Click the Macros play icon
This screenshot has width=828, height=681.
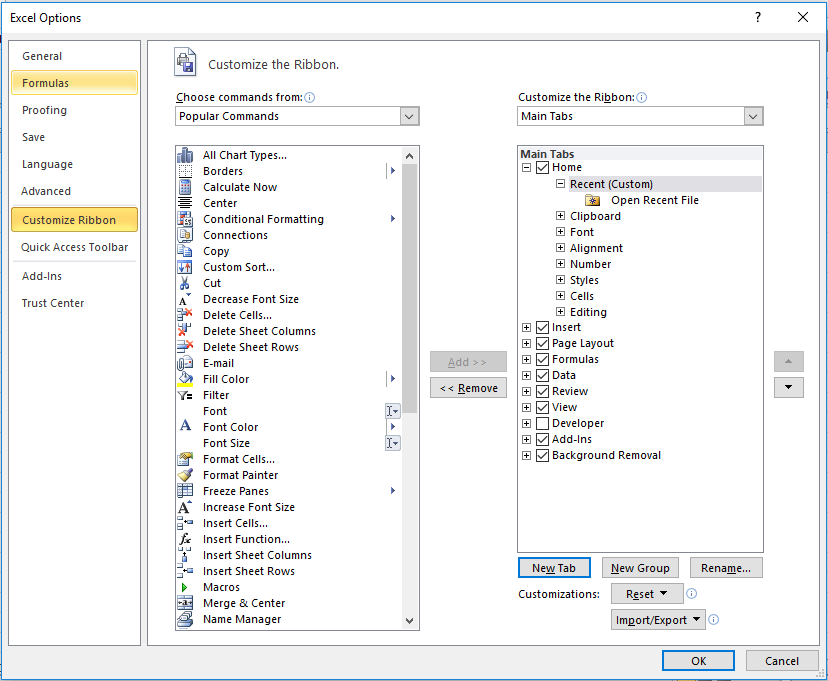(x=184, y=587)
